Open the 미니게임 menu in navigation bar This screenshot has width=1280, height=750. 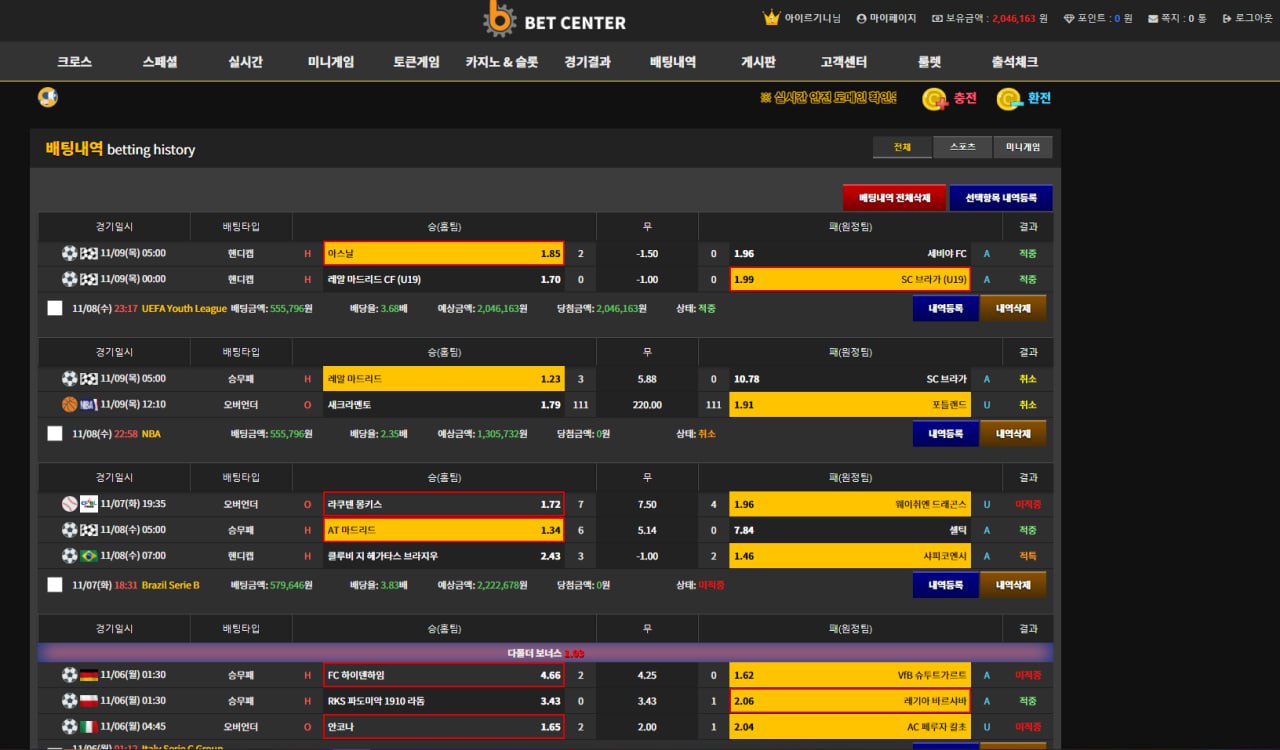point(331,62)
